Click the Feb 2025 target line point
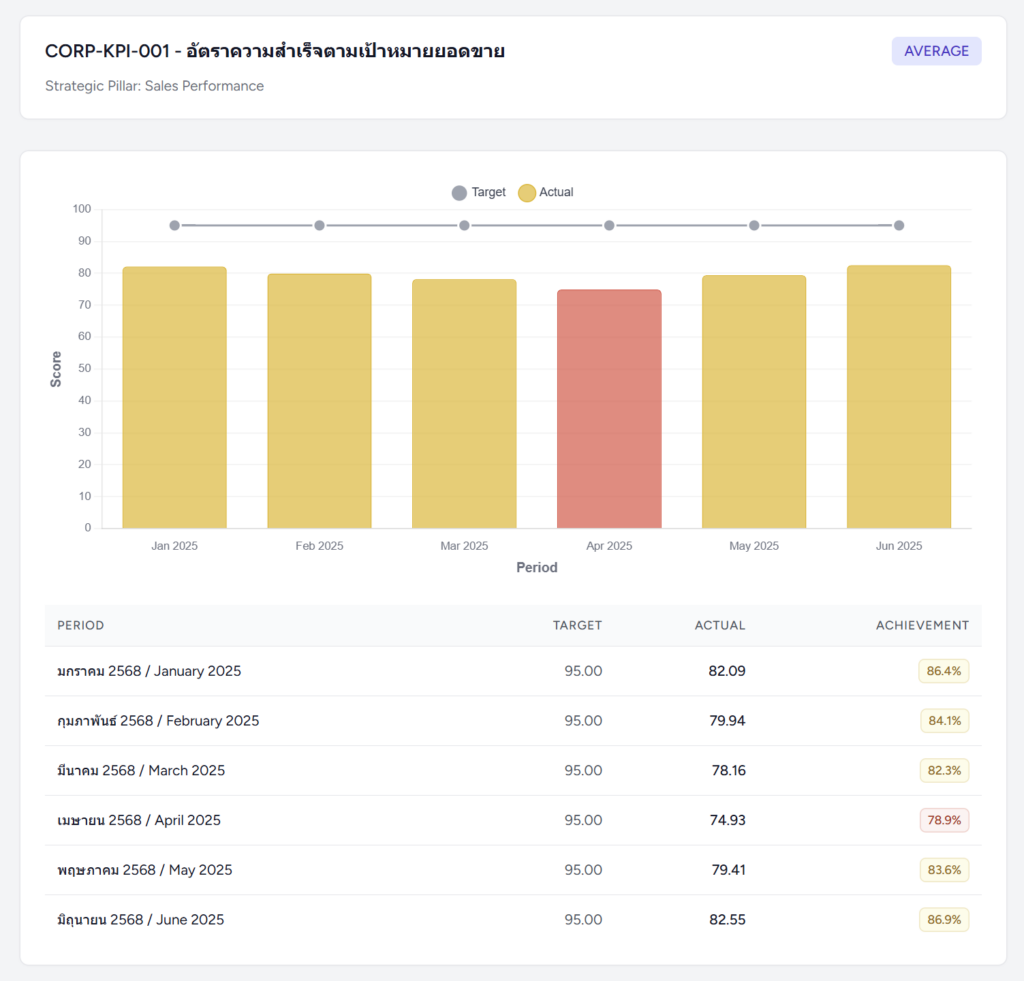Image resolution: width=1024 pixels, height=981 pixels. [319, 225]
